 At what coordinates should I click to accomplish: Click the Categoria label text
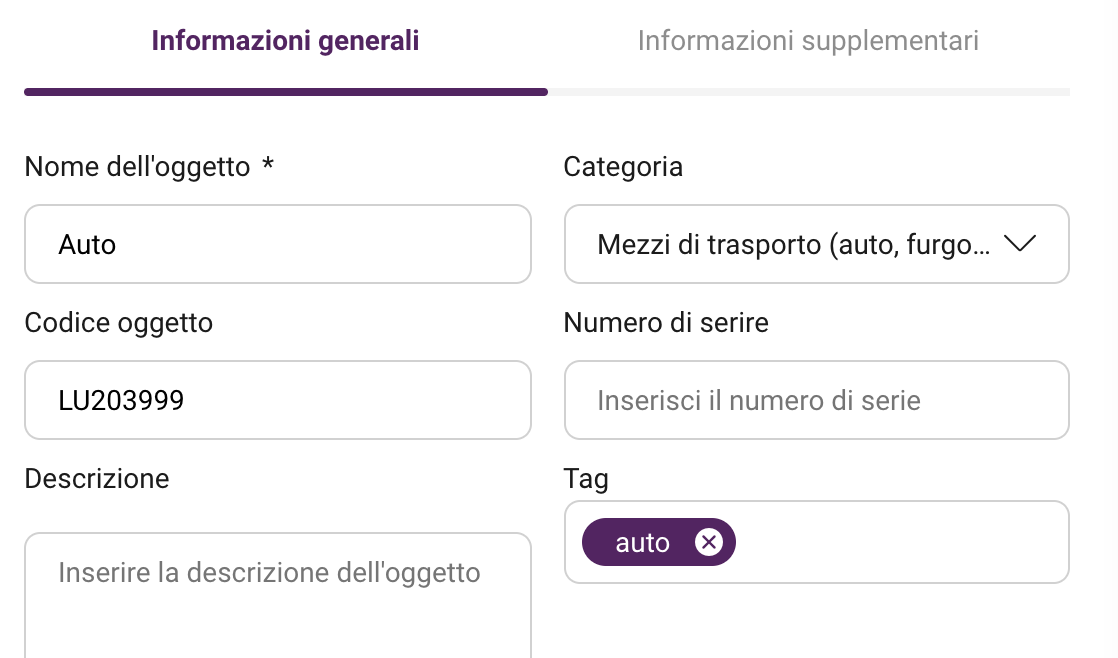point(623,167)
